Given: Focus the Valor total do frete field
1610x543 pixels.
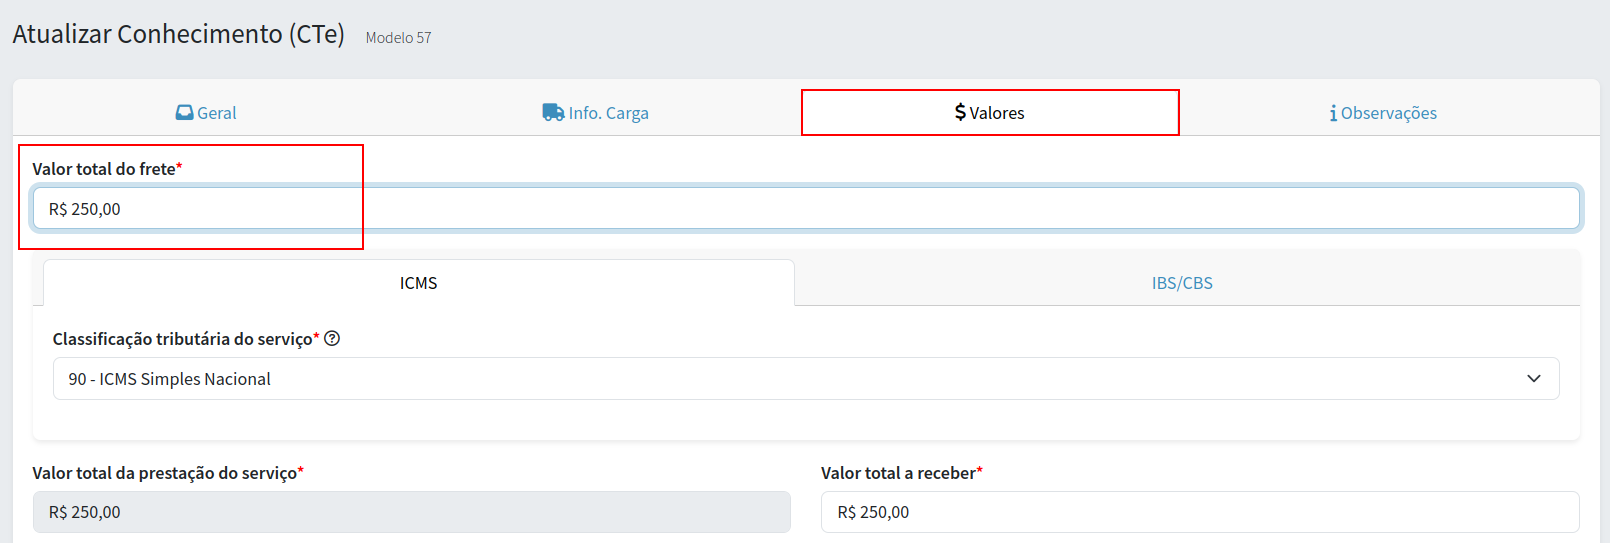Looking at the screenshot, I should (805, 209).
